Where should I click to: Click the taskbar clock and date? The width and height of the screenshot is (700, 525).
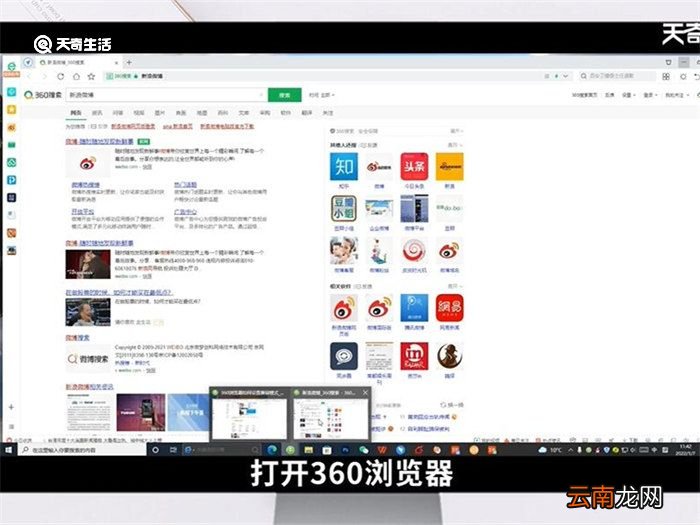click(x=685, y=450)
